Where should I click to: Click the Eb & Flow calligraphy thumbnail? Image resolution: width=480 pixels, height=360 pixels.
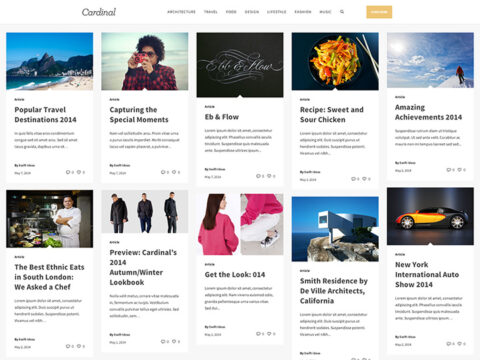pyautogui.click(x=240, y=65)
